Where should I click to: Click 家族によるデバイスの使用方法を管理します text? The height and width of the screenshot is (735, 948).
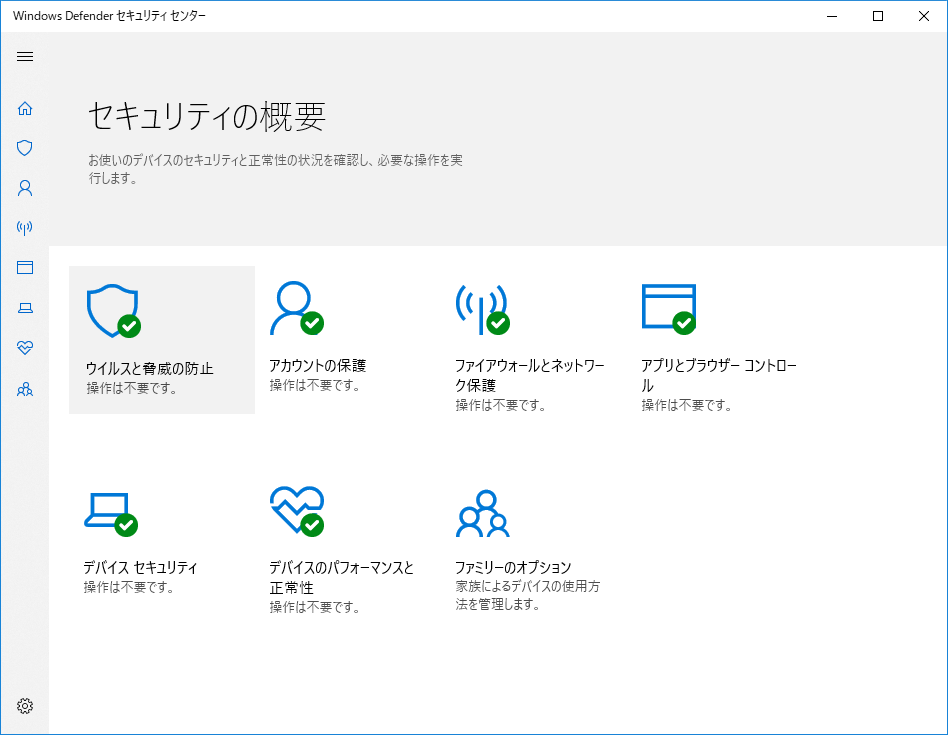(527, 595)
